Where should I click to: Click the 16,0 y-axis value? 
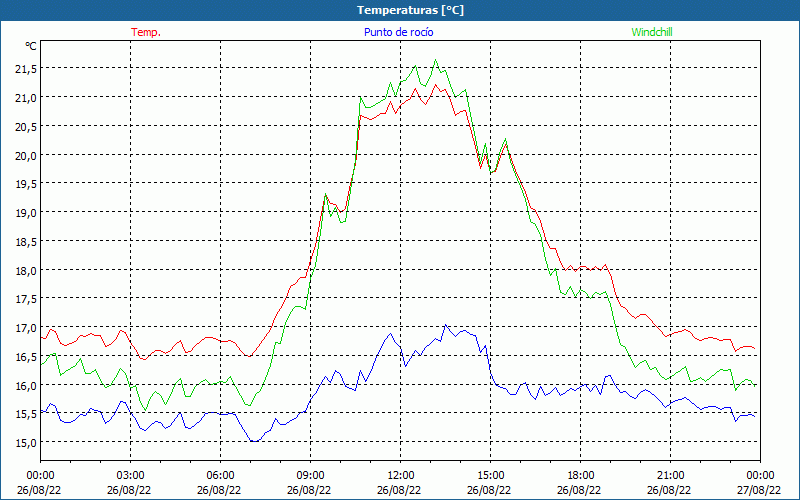click(x=26, y=385)
